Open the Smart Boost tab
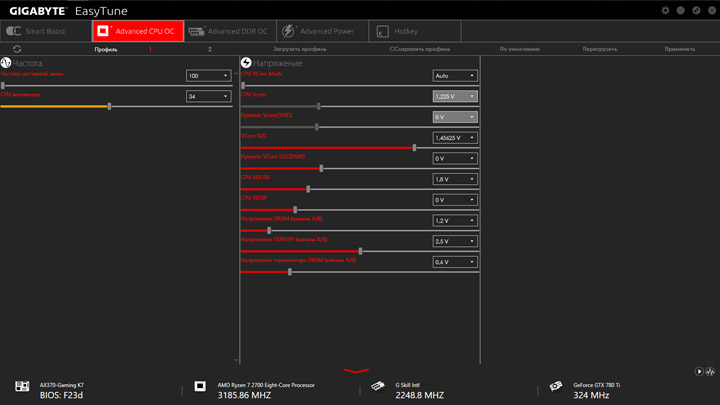Image resolution: width=720 pixels, height=405 pixels. (x=46, y=31)
